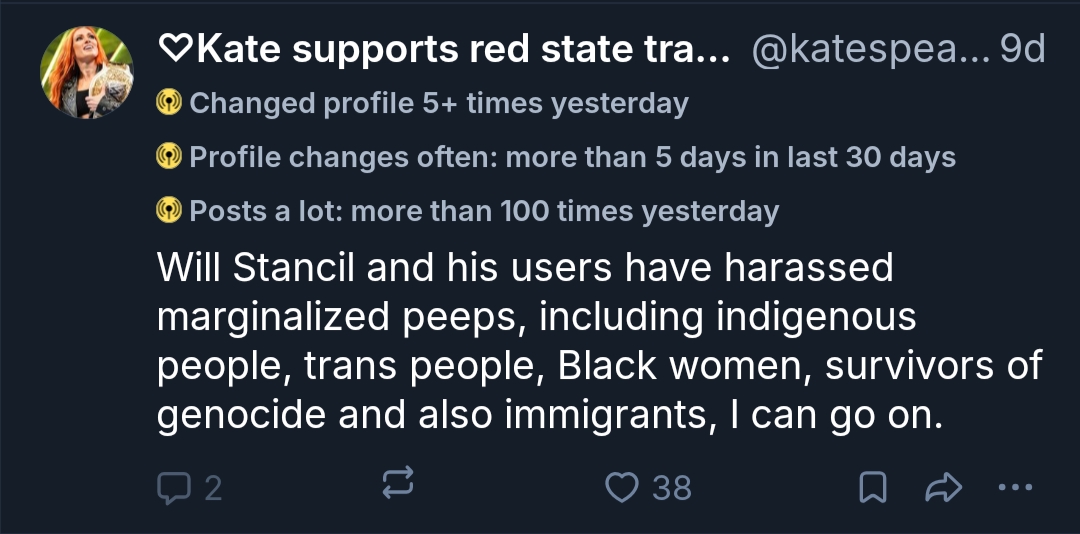Repost this post using the arrows icon

point(397,487)
